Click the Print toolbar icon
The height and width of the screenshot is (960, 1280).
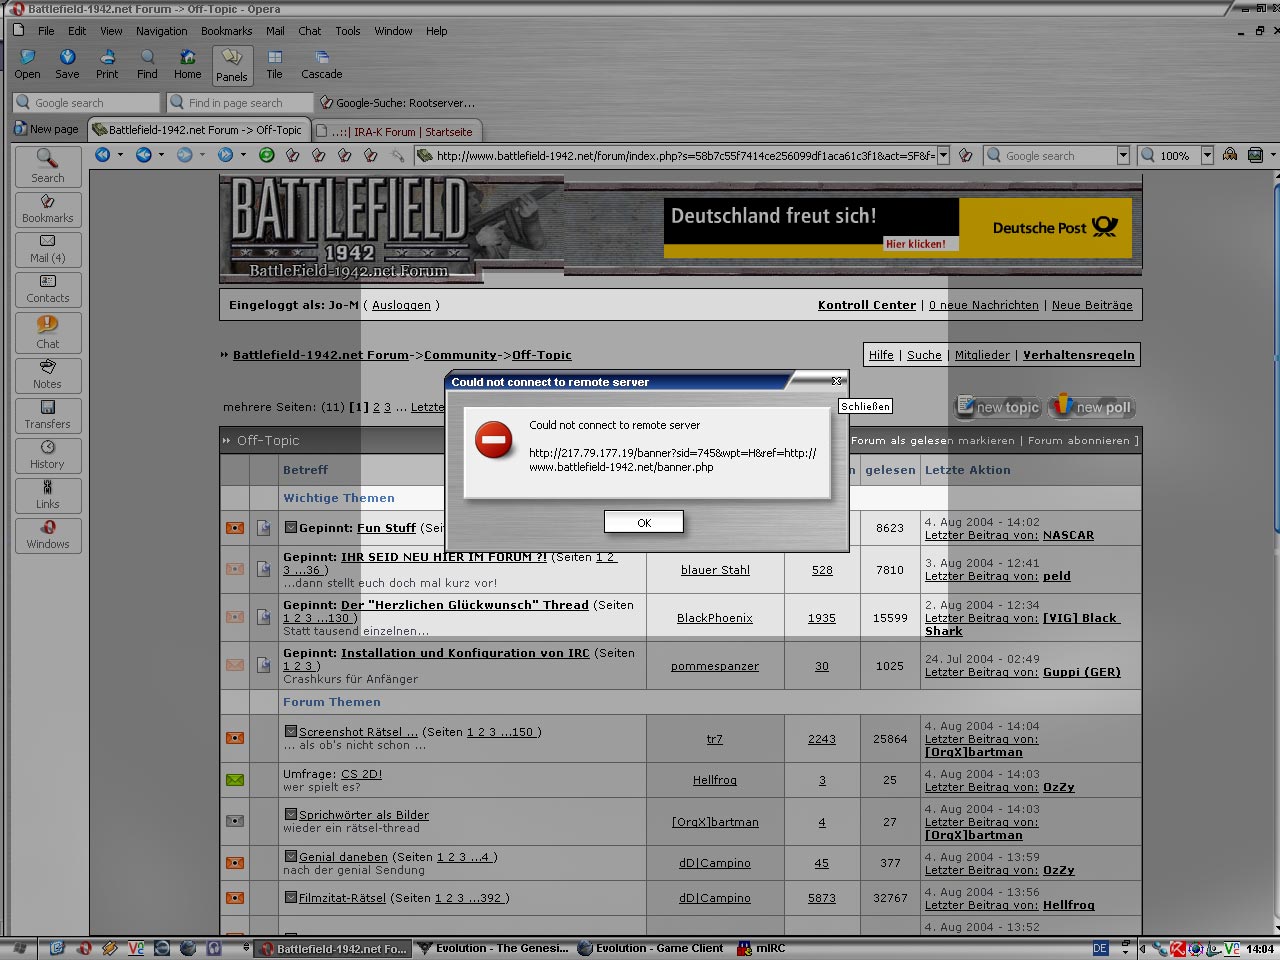pos(107,65)
